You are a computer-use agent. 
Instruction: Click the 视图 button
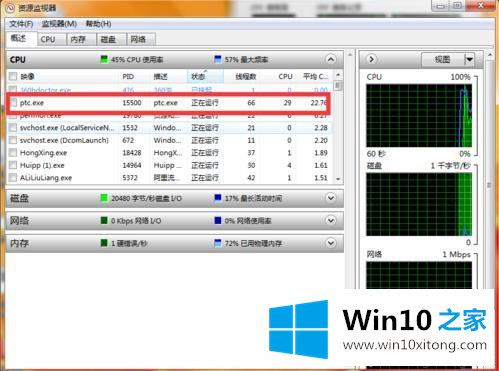click(x=442, y=60)
